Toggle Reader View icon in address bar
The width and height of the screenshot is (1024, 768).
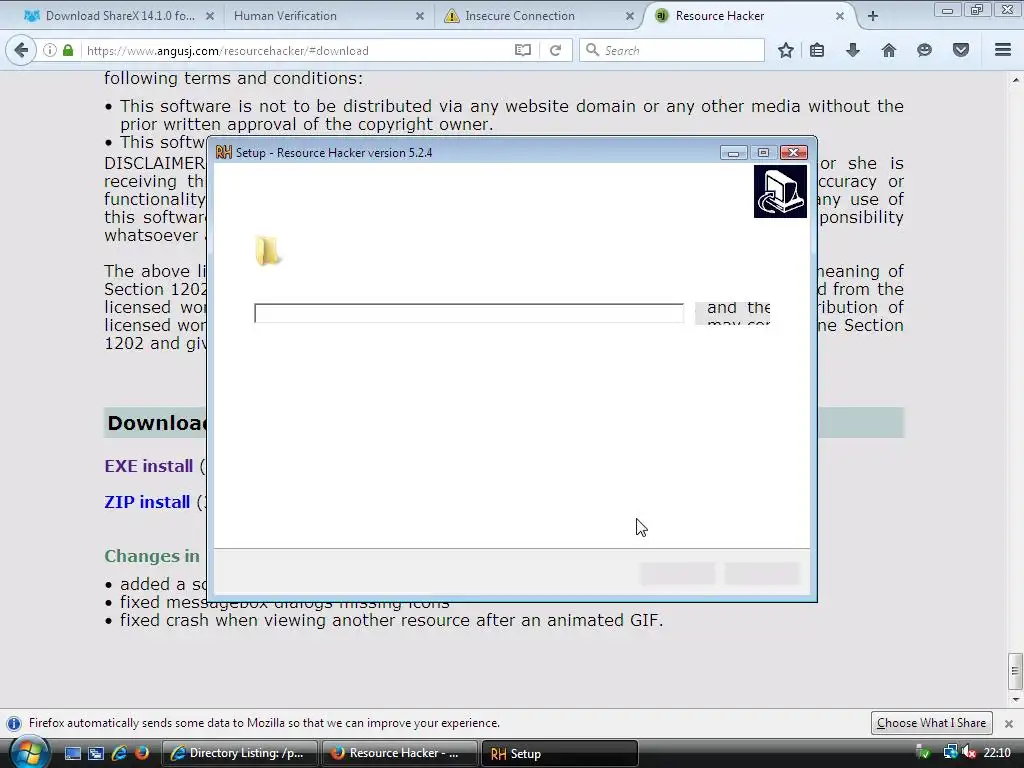522,50
